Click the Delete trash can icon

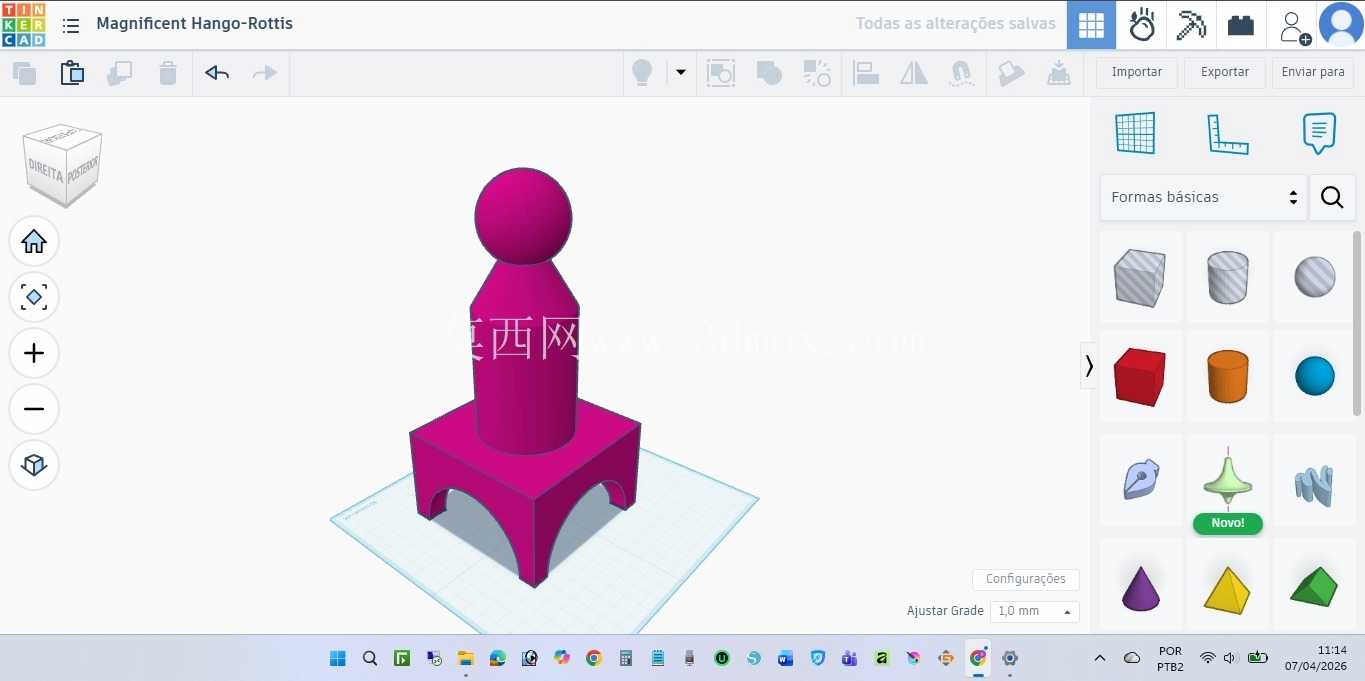(x=168, y=73)
